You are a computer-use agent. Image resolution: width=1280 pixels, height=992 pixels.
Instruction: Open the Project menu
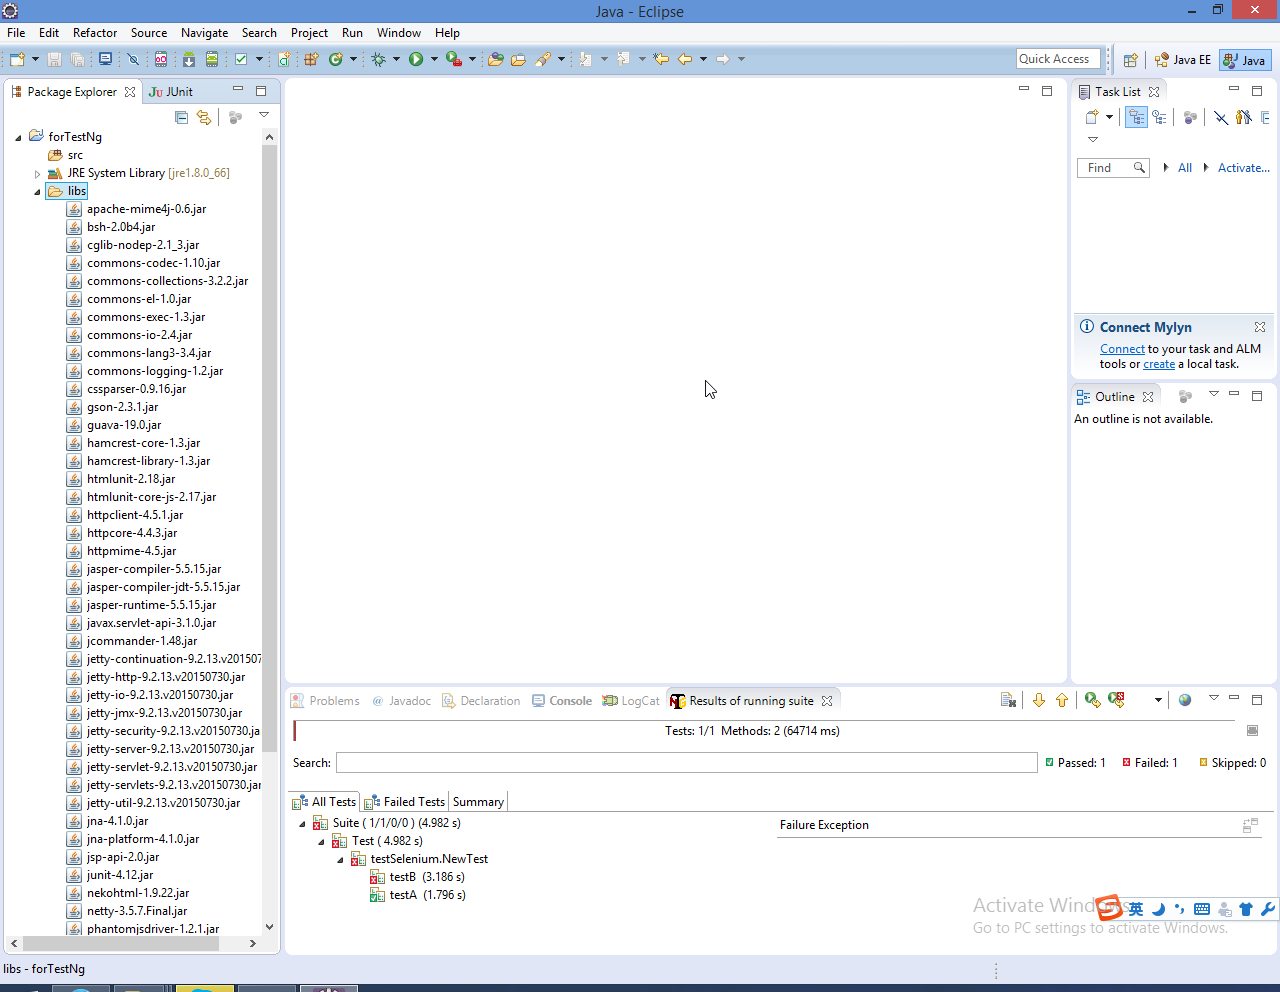309,33
